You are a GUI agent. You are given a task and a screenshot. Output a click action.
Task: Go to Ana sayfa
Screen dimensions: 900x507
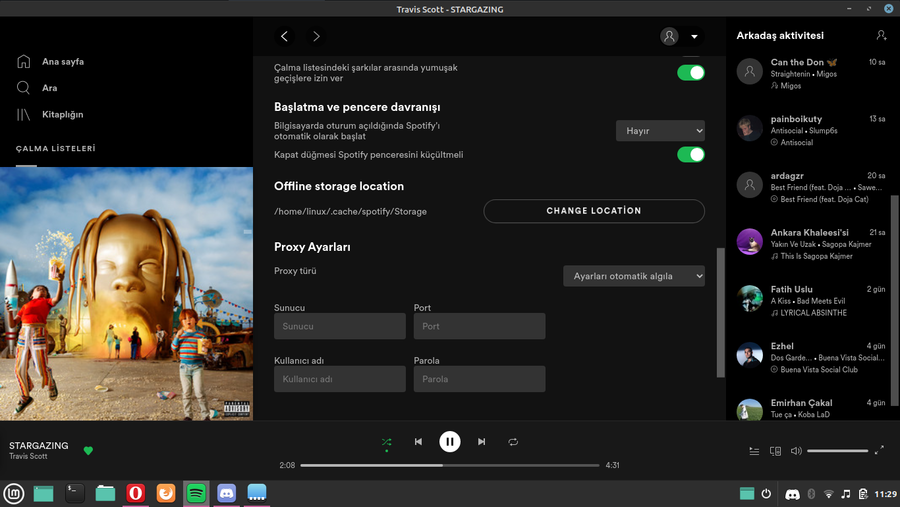[62, 62]
